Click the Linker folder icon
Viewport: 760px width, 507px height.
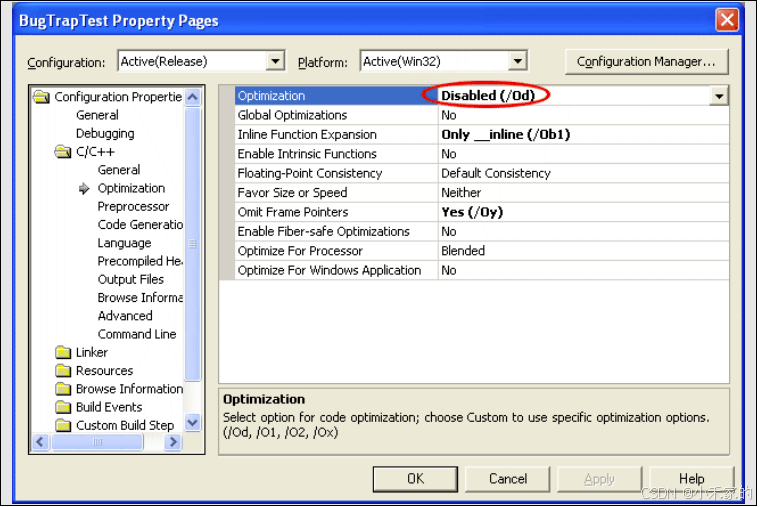pos(63,352)
